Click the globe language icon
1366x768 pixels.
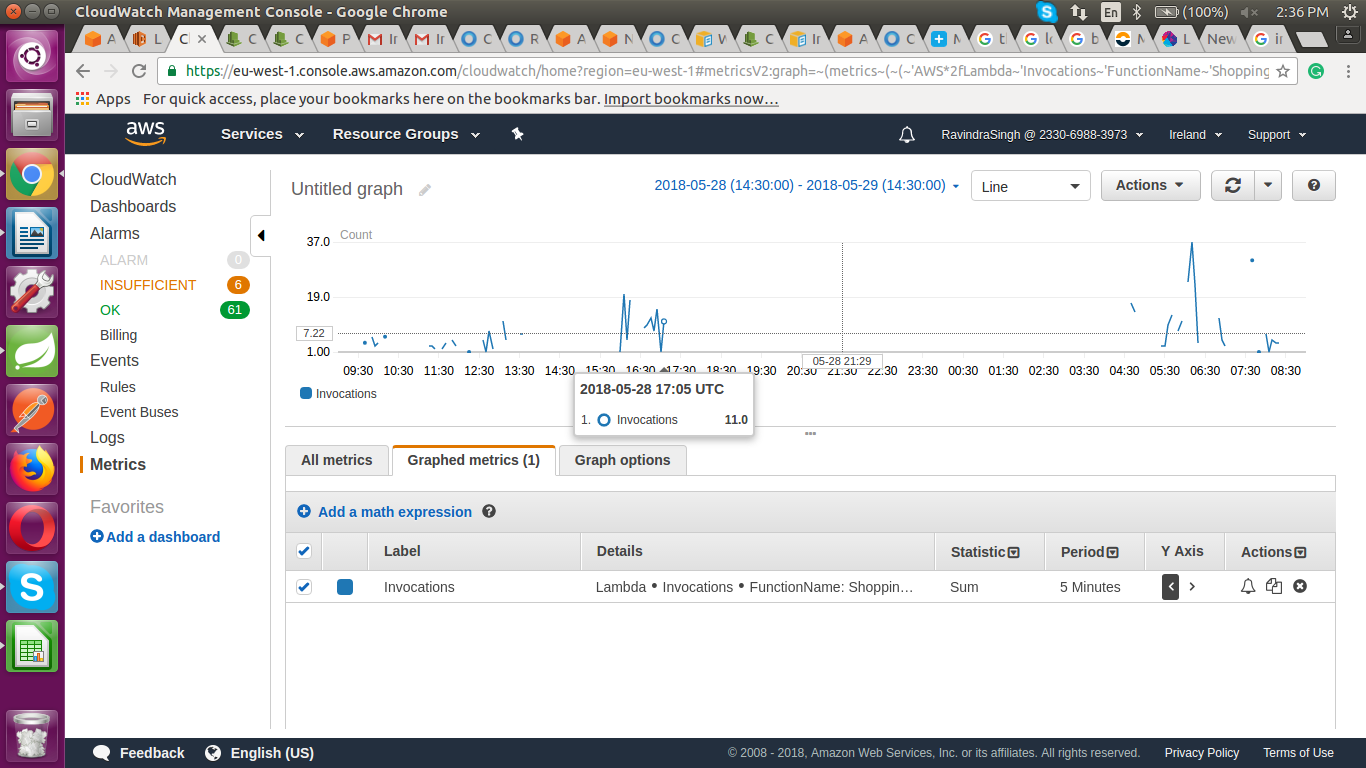pos(213,753)
